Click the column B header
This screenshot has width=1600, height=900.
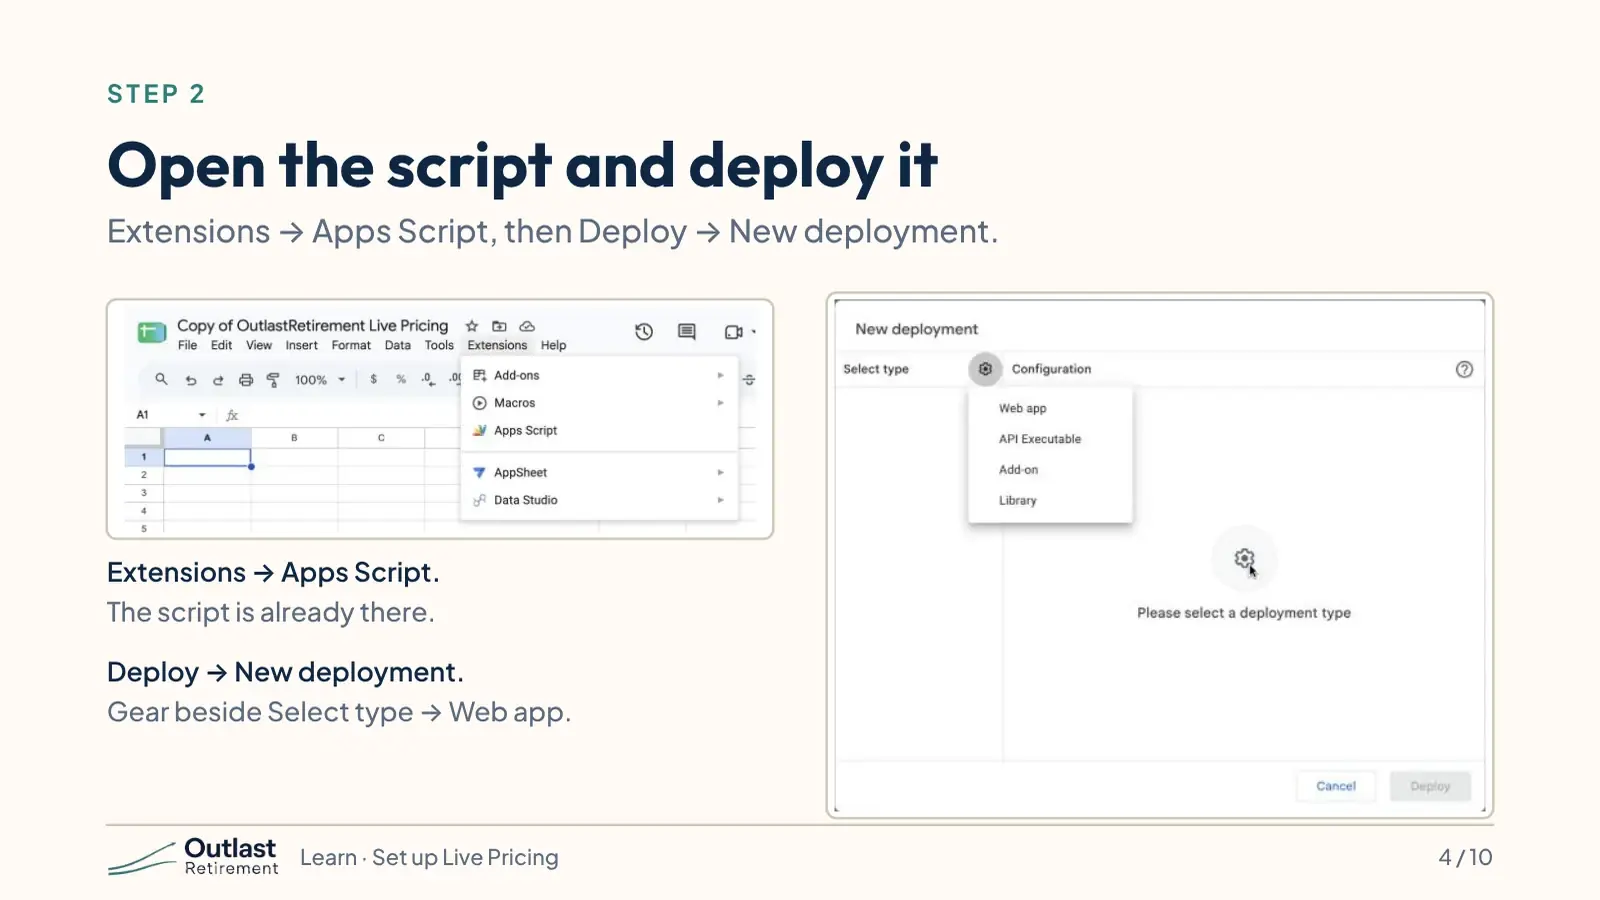294,438
